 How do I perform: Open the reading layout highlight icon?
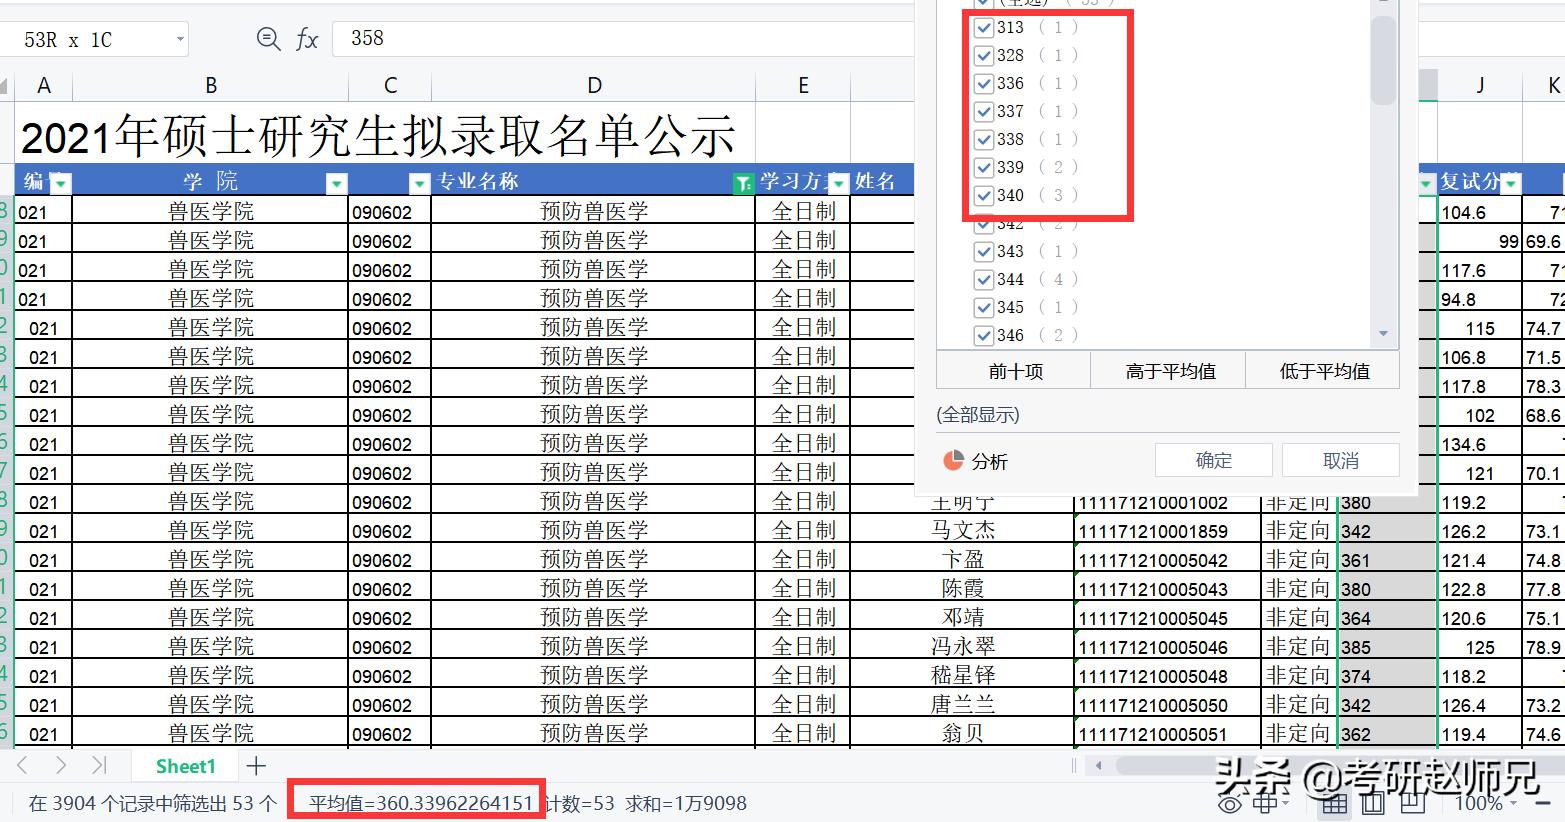[x=1266, y=803]
